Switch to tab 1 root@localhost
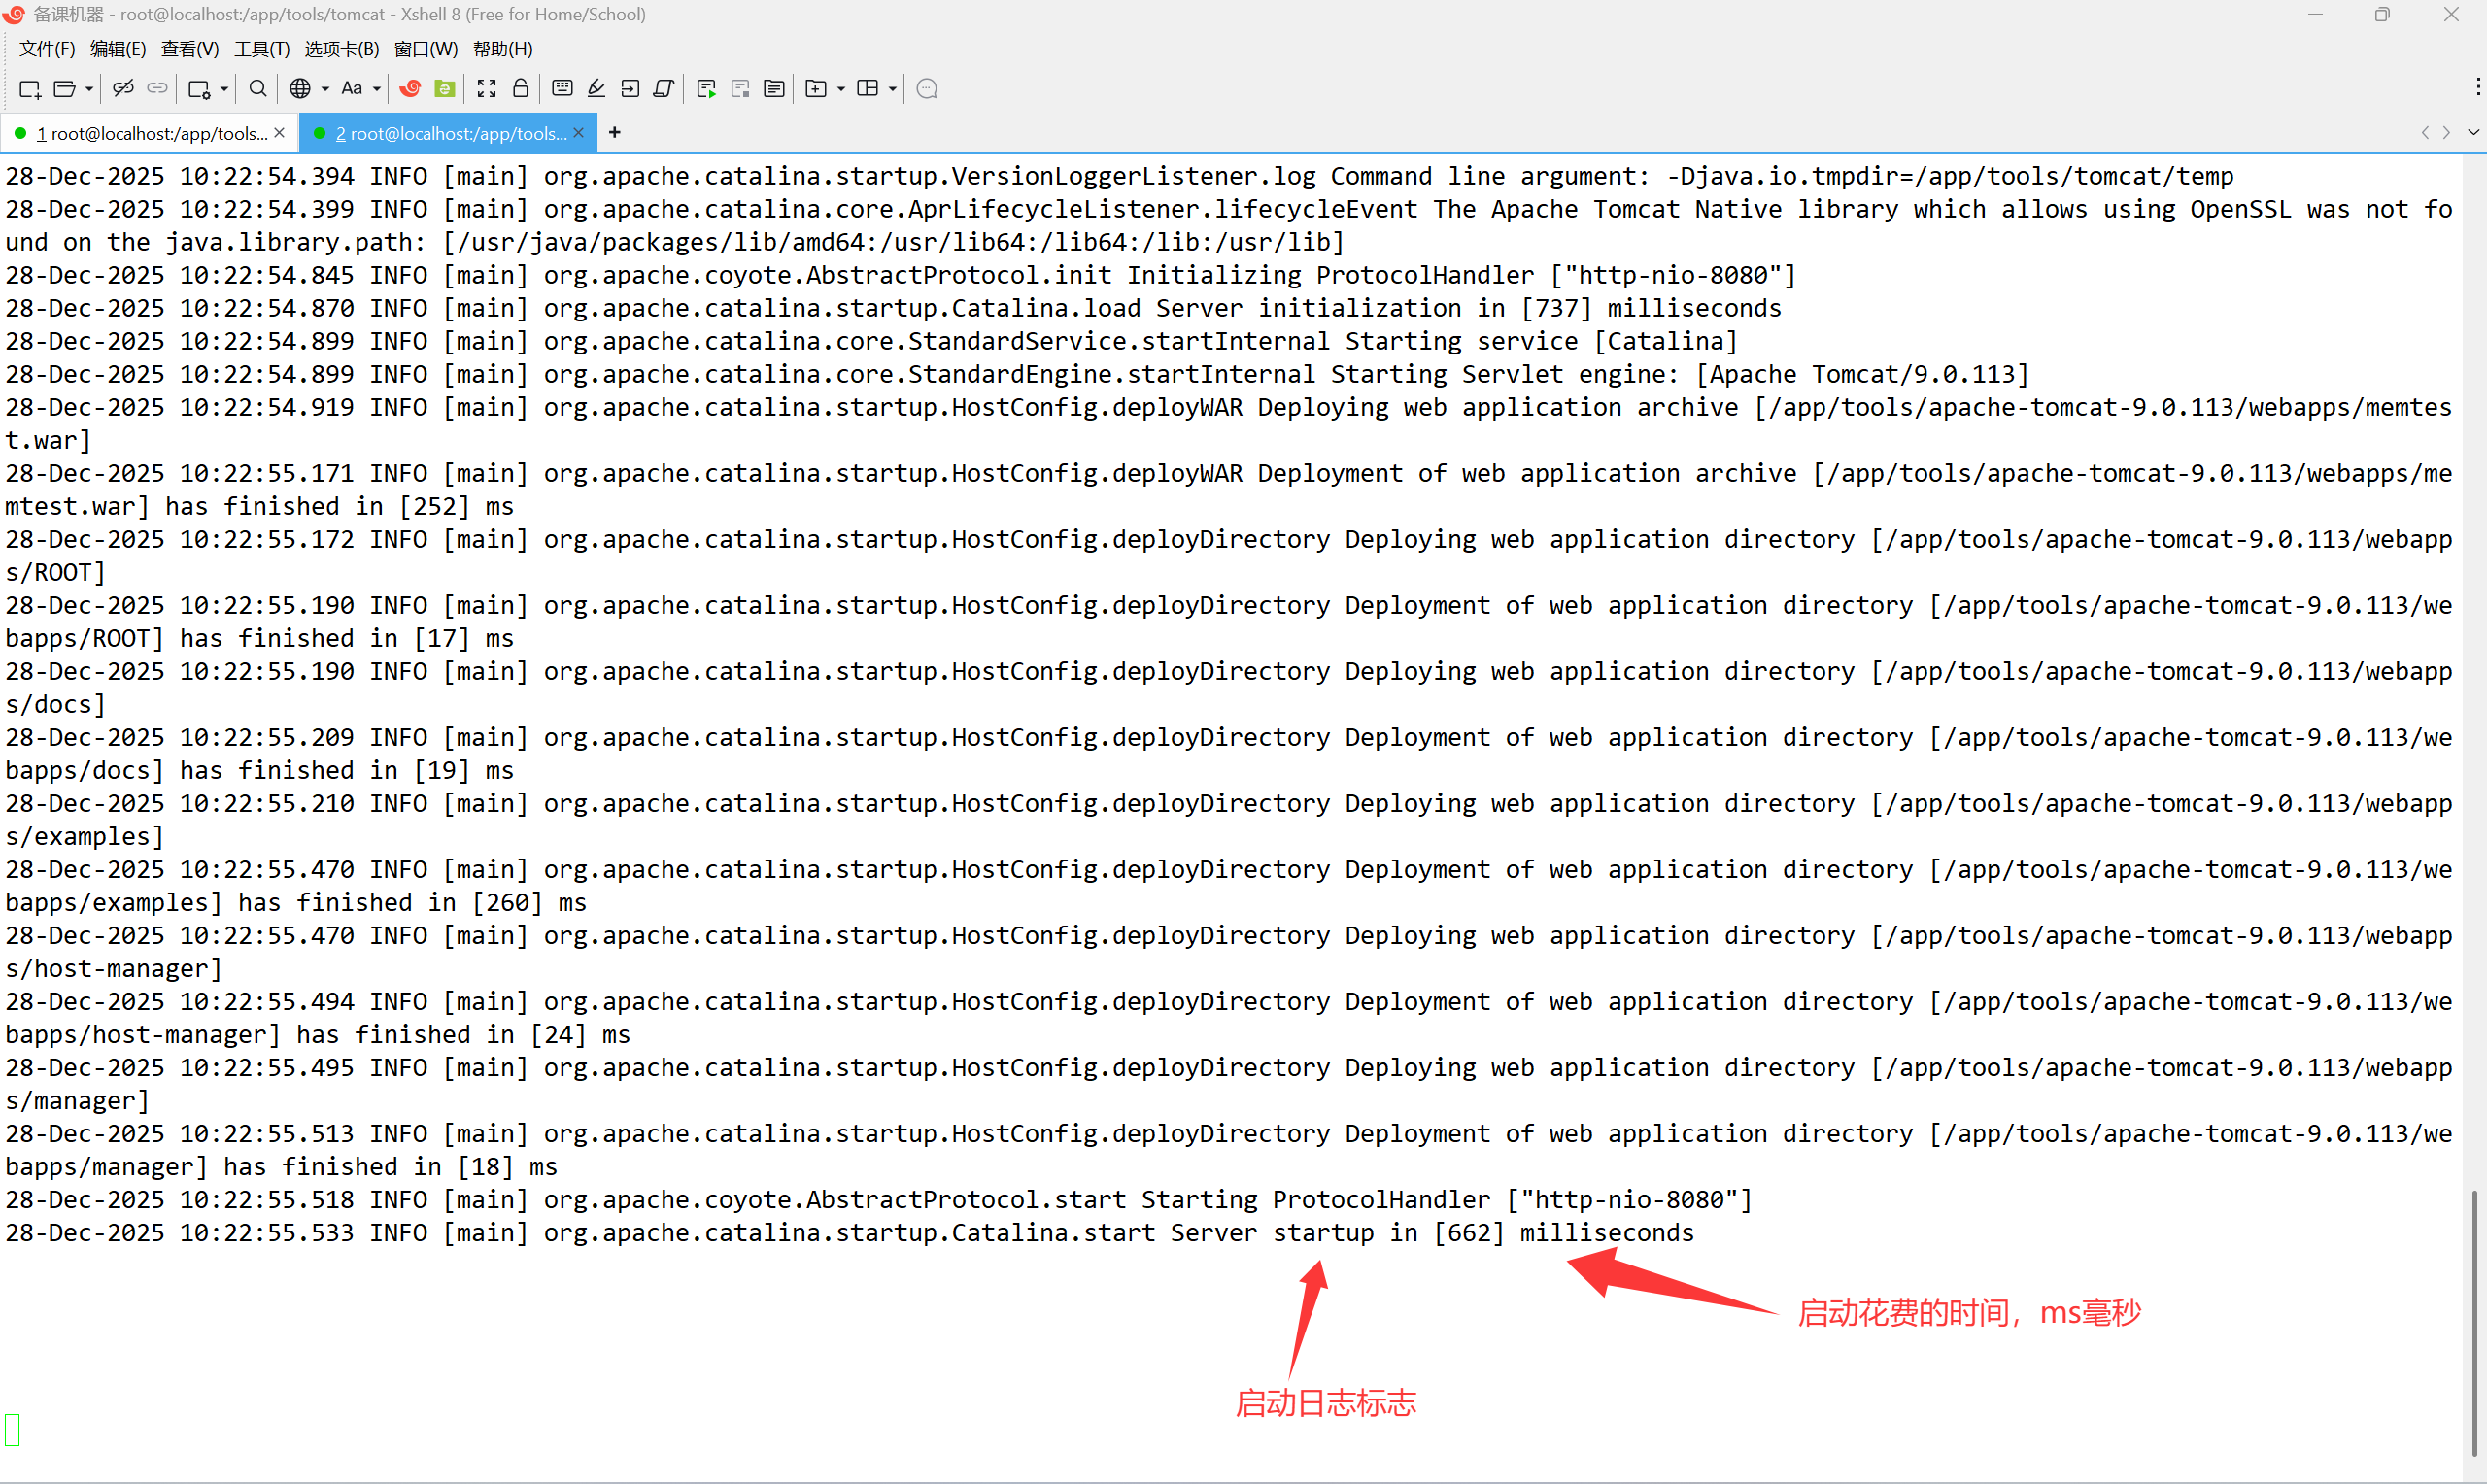2487x1484 pixels. pos(150,133)
